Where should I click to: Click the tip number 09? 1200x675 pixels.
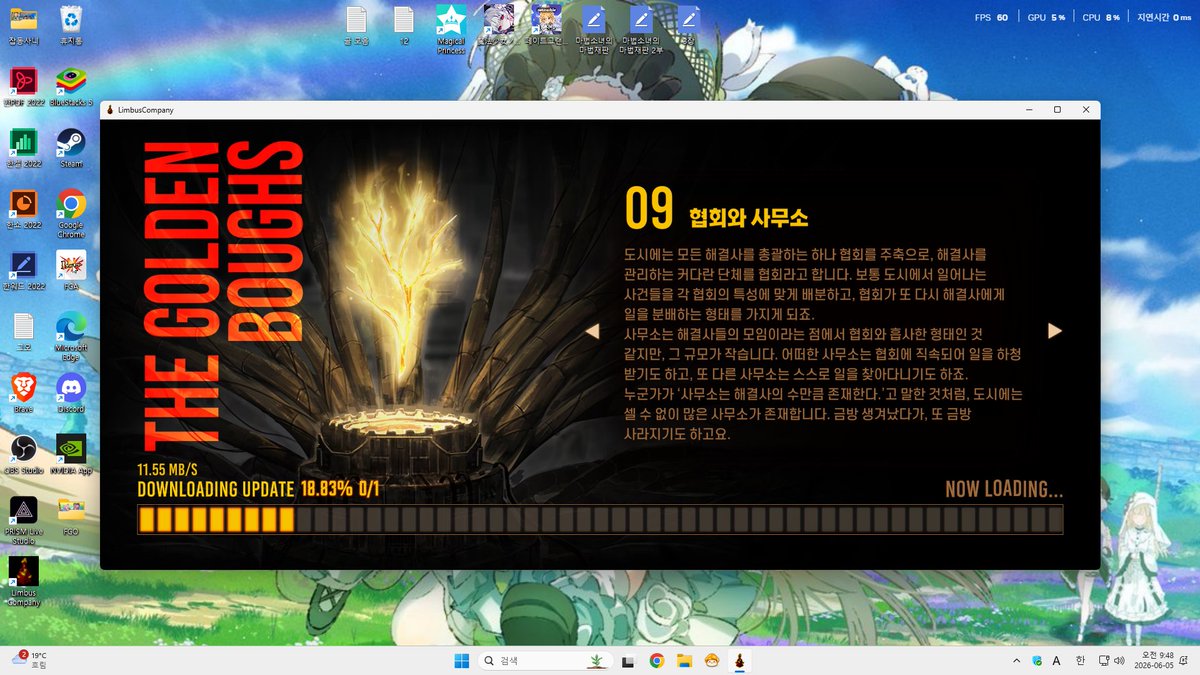coord(650,209)
